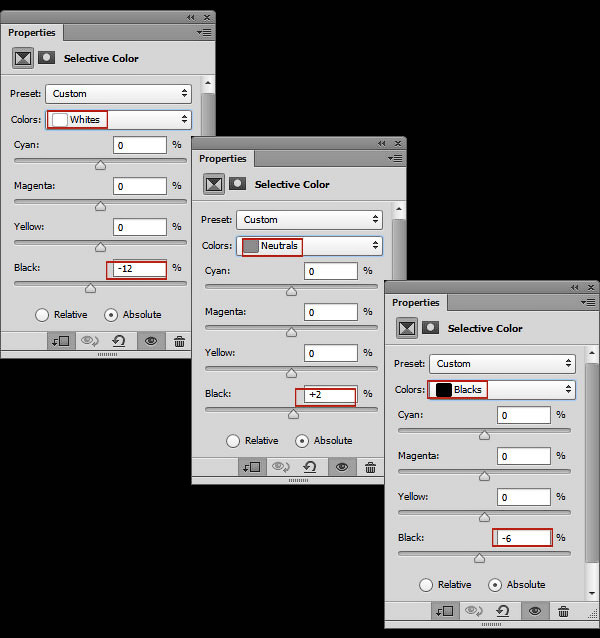
Task: Clip to layer in Whites panel
Action: pyautogui.click(x=61, y=341)
